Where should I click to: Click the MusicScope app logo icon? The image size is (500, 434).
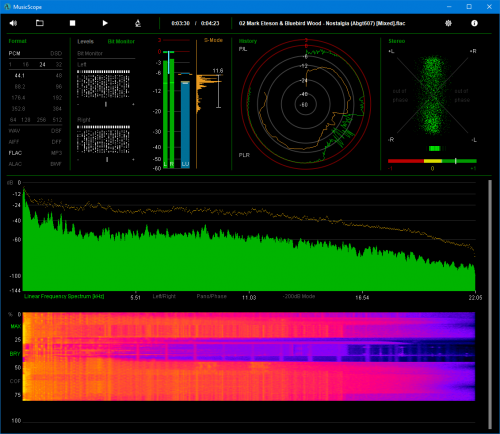coord(7,7)
